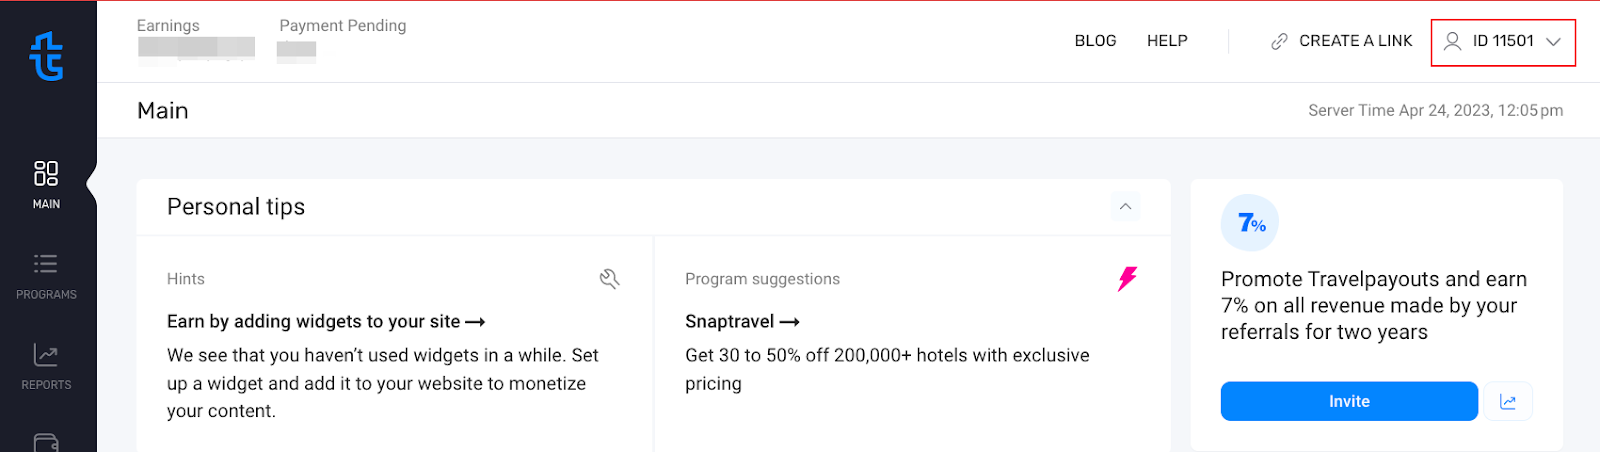
Task: Open the ID 11501 account dropdown
Action: [1503, 42]
